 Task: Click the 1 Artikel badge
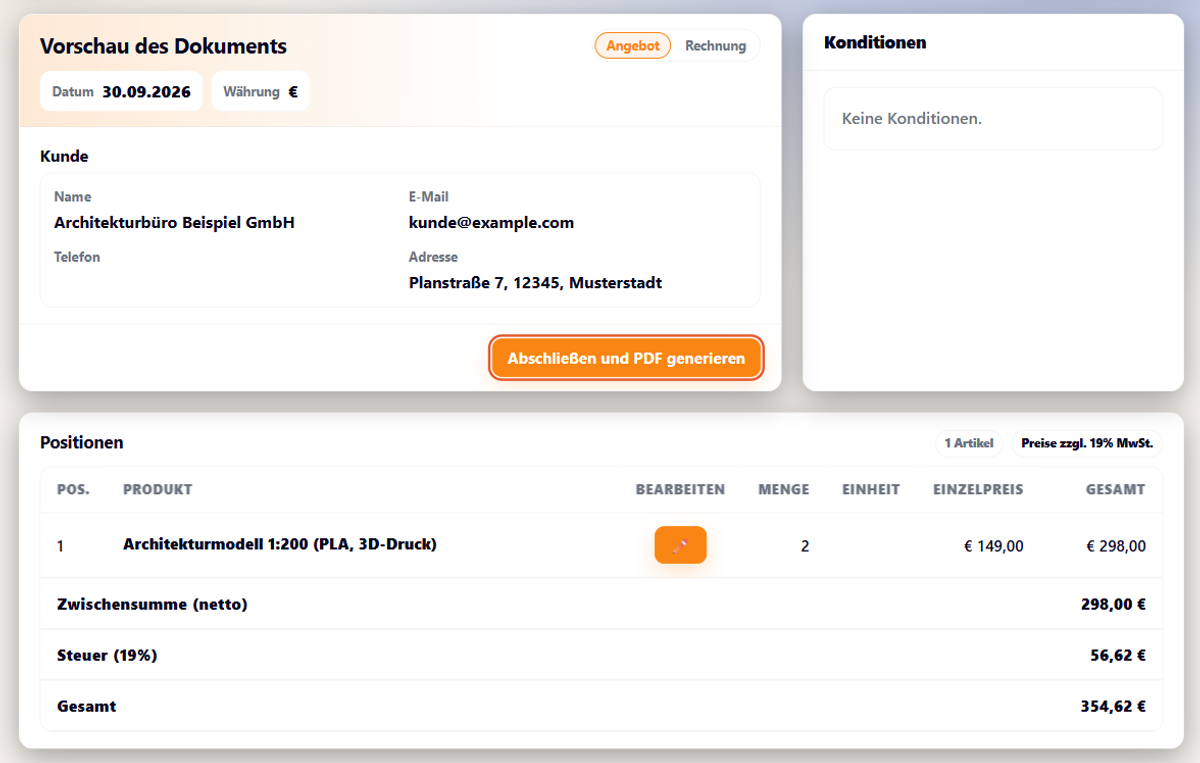(x=969, y=443)
